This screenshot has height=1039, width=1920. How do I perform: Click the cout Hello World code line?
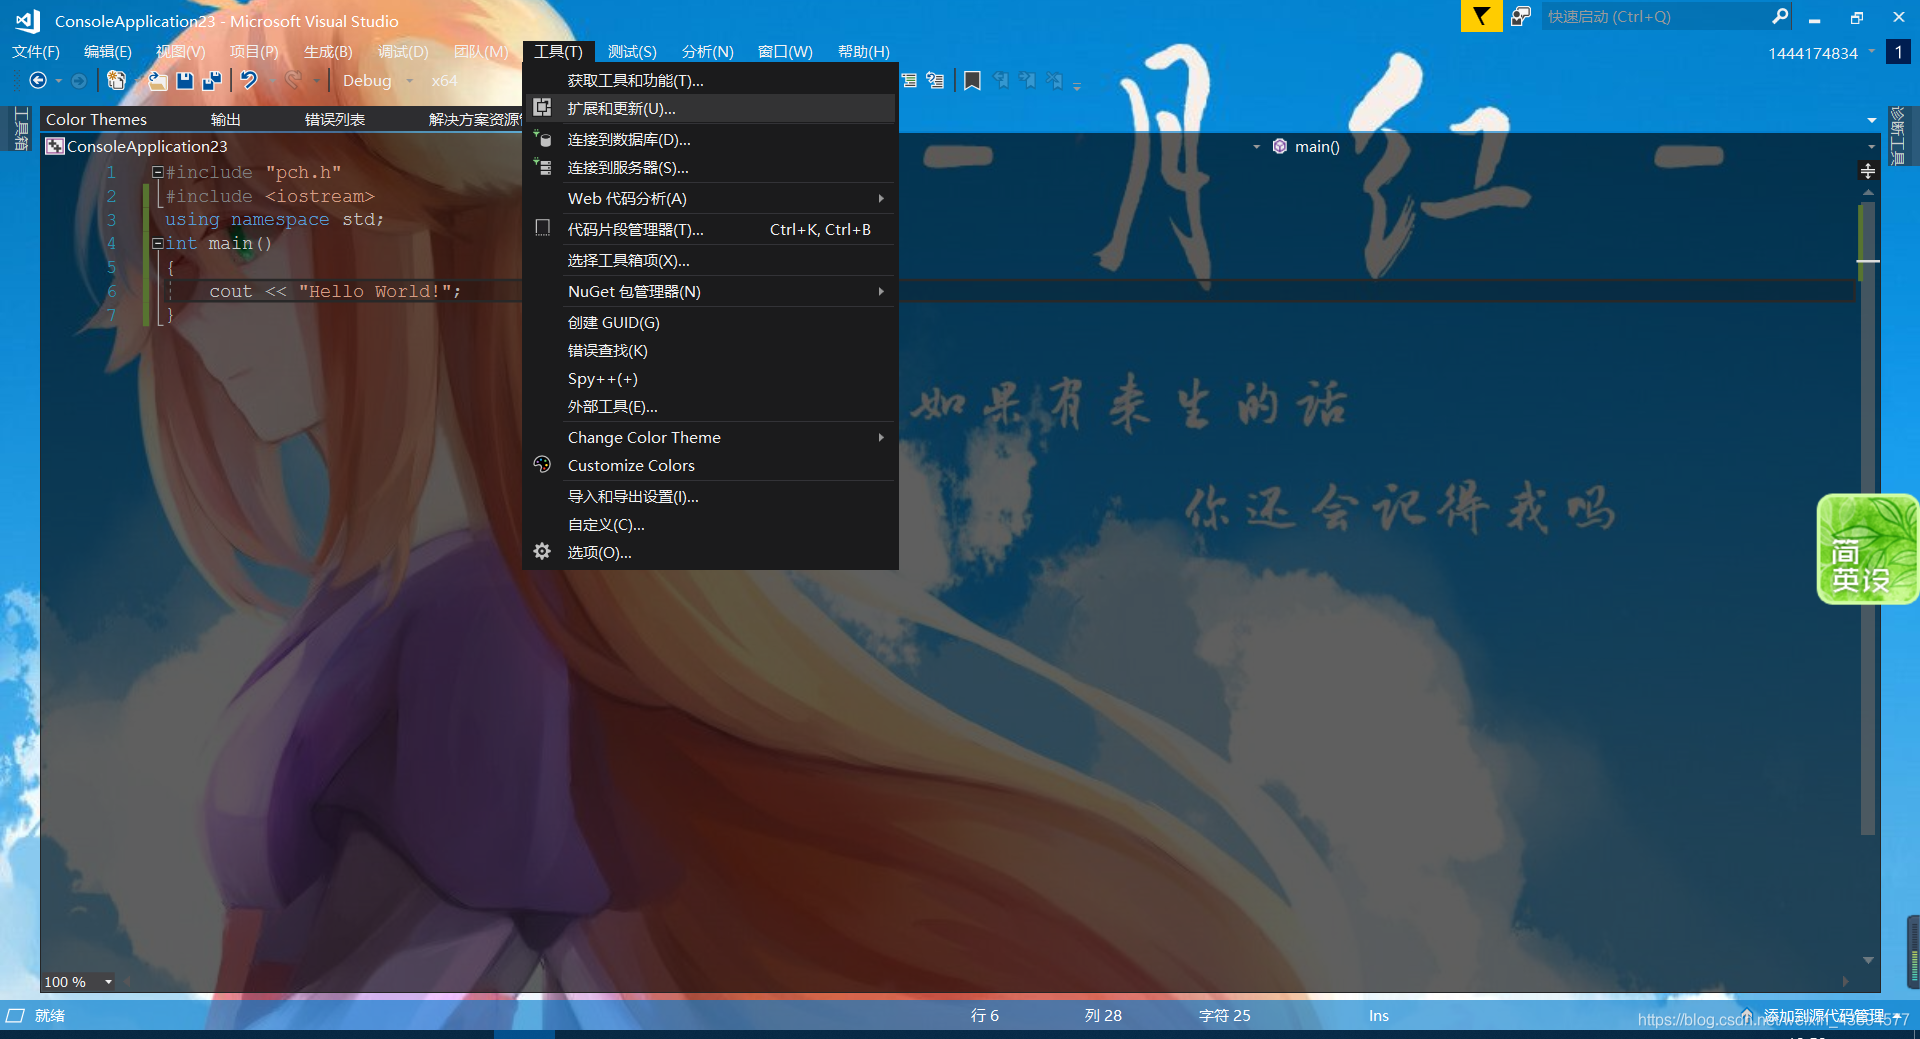(x=335, y=291)
